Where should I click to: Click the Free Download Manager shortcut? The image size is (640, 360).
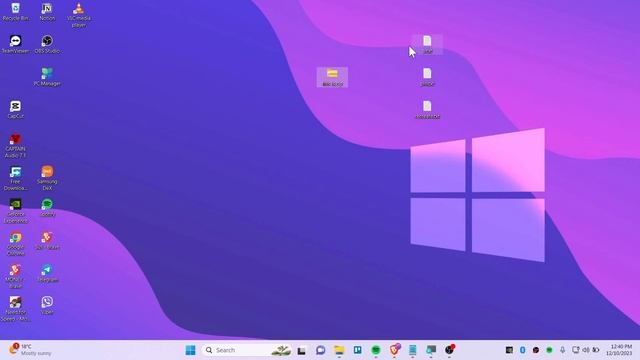(16, 178)
